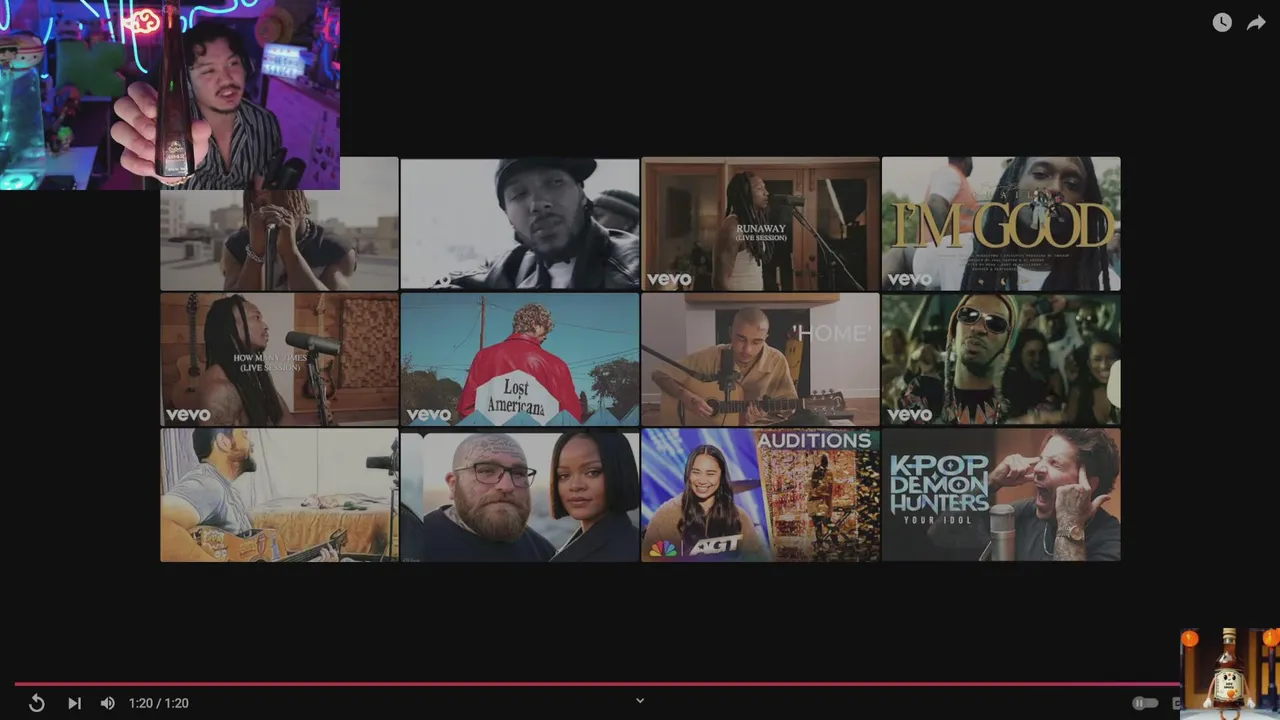Toggle the autoplay switch
1280x720 pixels.
pos(1145,703)
